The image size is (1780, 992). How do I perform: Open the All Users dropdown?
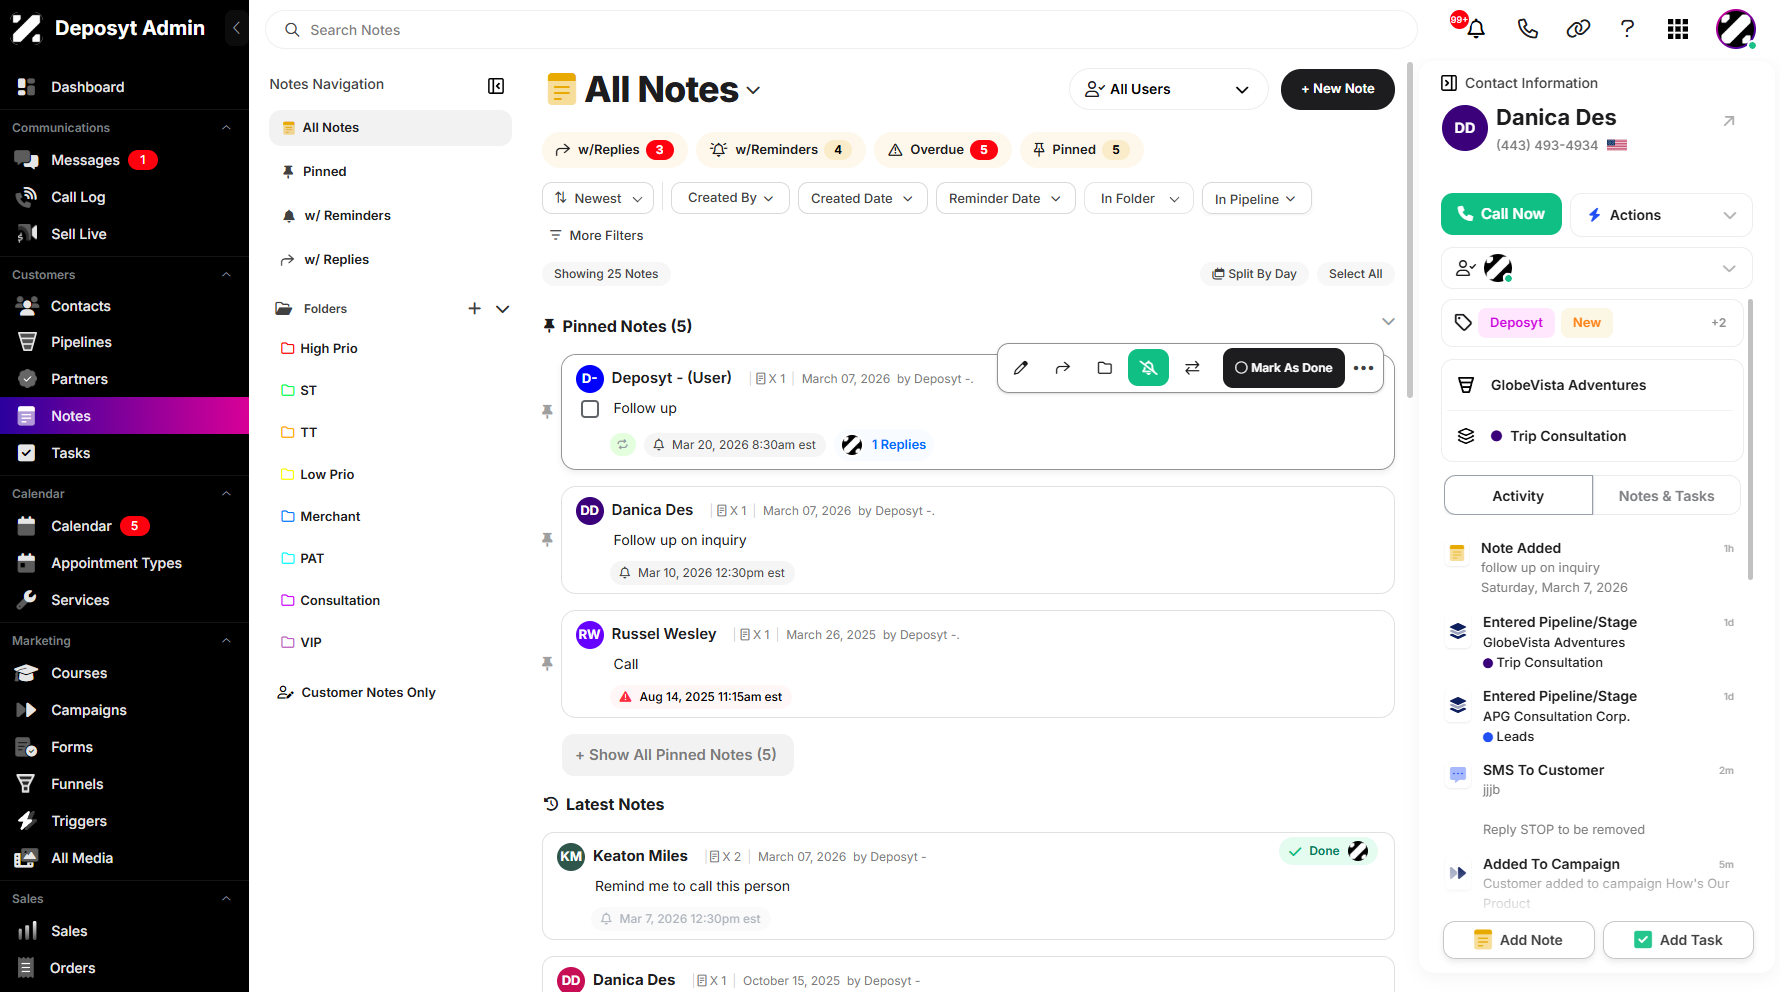pos(1168,89)
